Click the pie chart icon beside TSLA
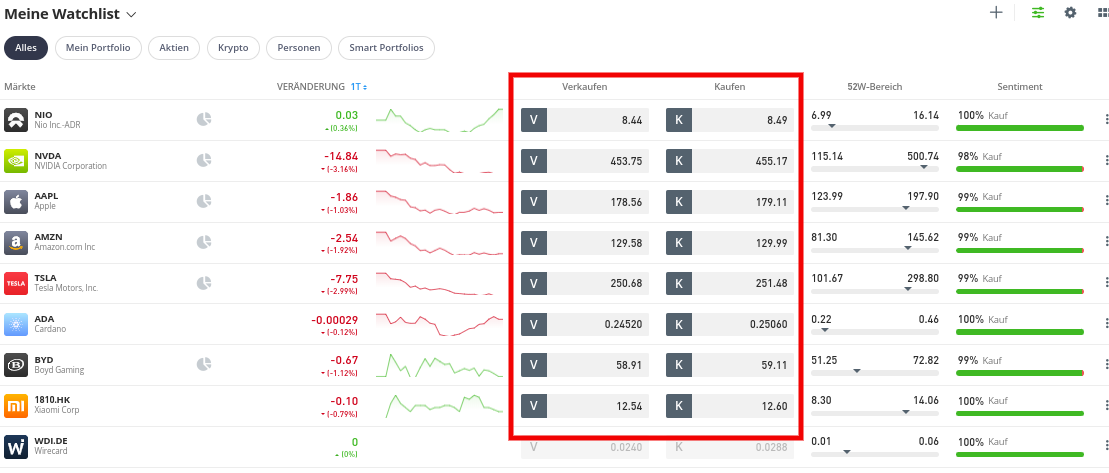The height and width of the screenshot is (473, 1109). tap(204, 283)
